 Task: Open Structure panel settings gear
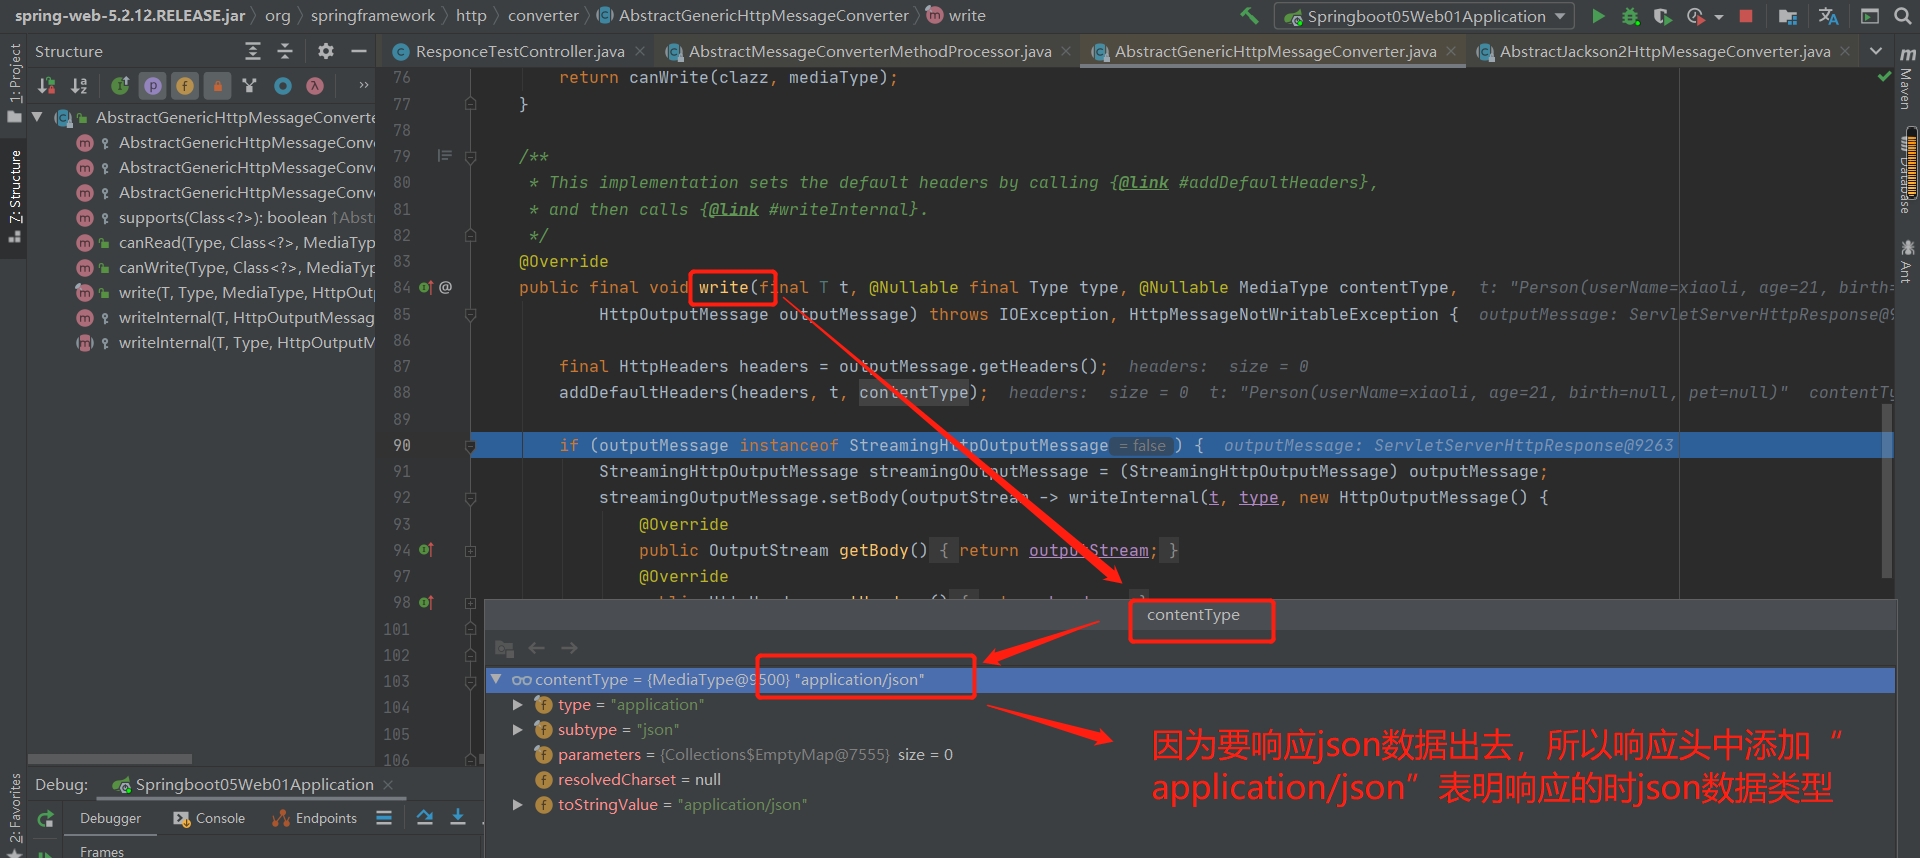(x=326, y=51)
